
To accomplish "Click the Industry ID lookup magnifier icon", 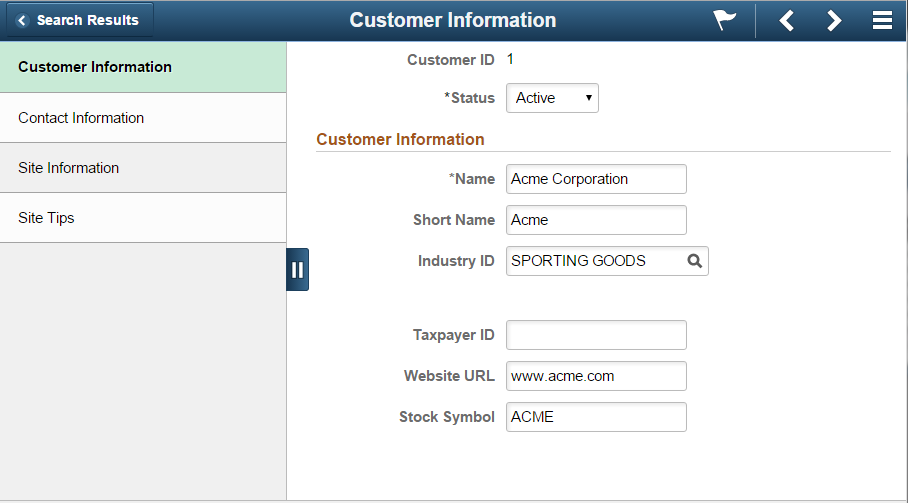I will coord(694,261).
